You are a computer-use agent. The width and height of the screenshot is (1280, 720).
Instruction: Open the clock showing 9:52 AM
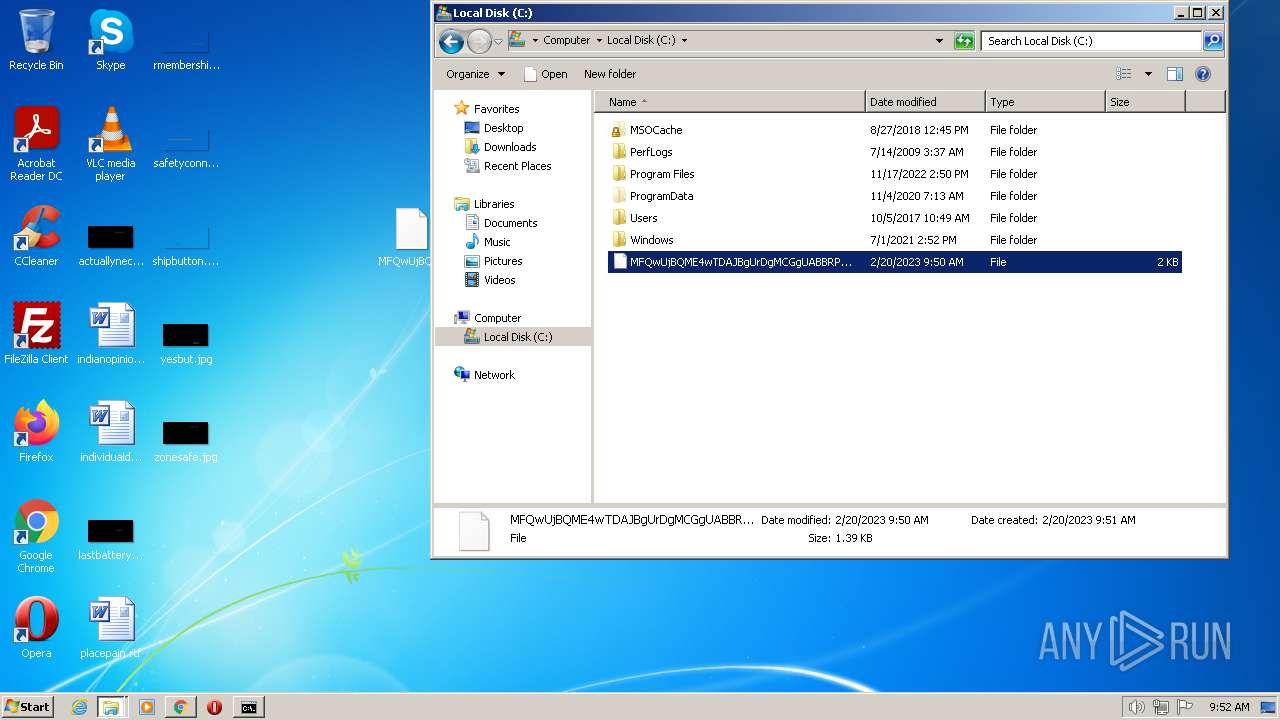pos(1229,707)
